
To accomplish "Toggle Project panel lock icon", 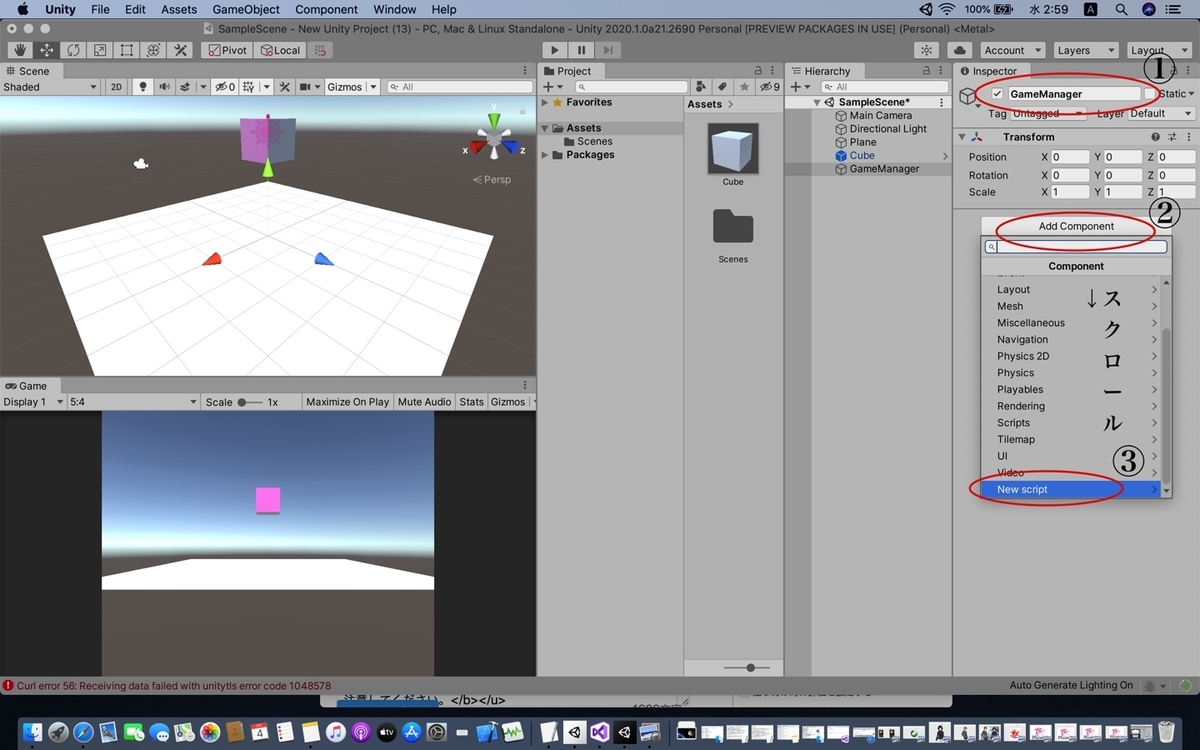I will click(x=758, y=70).
